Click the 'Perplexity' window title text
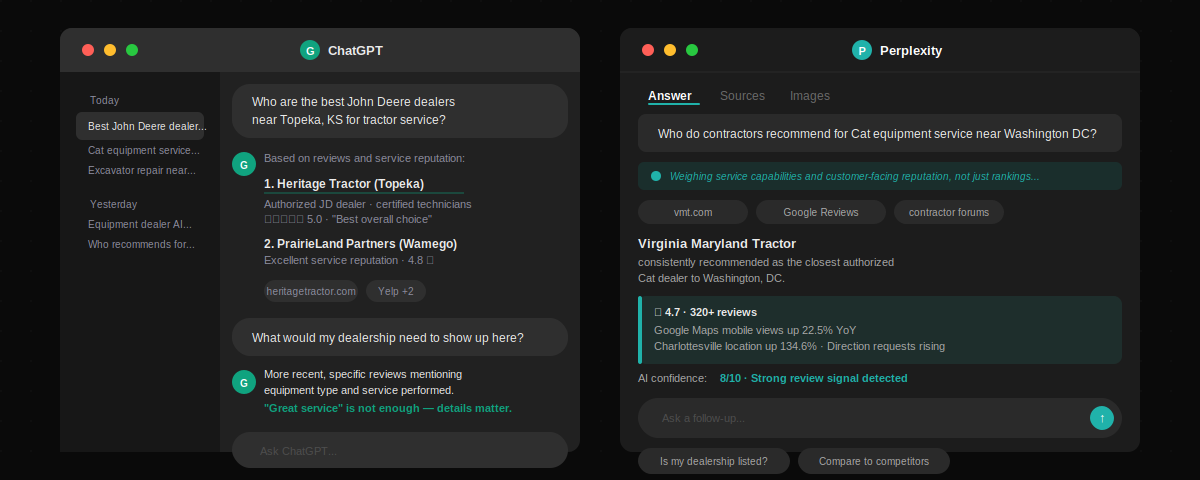Image resolution: width=1200 pixels, height=480 pixels. pyautogui.click(x=911, y=50)
